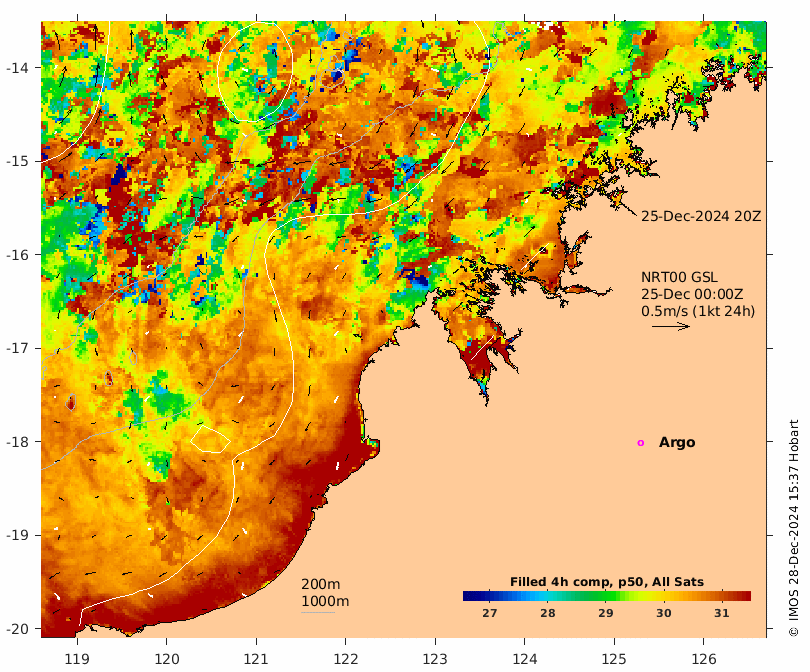The image size is (810, 672).
Task: Click the 'NRT00 GSL' text label
Action: click(x=679, y=277)
